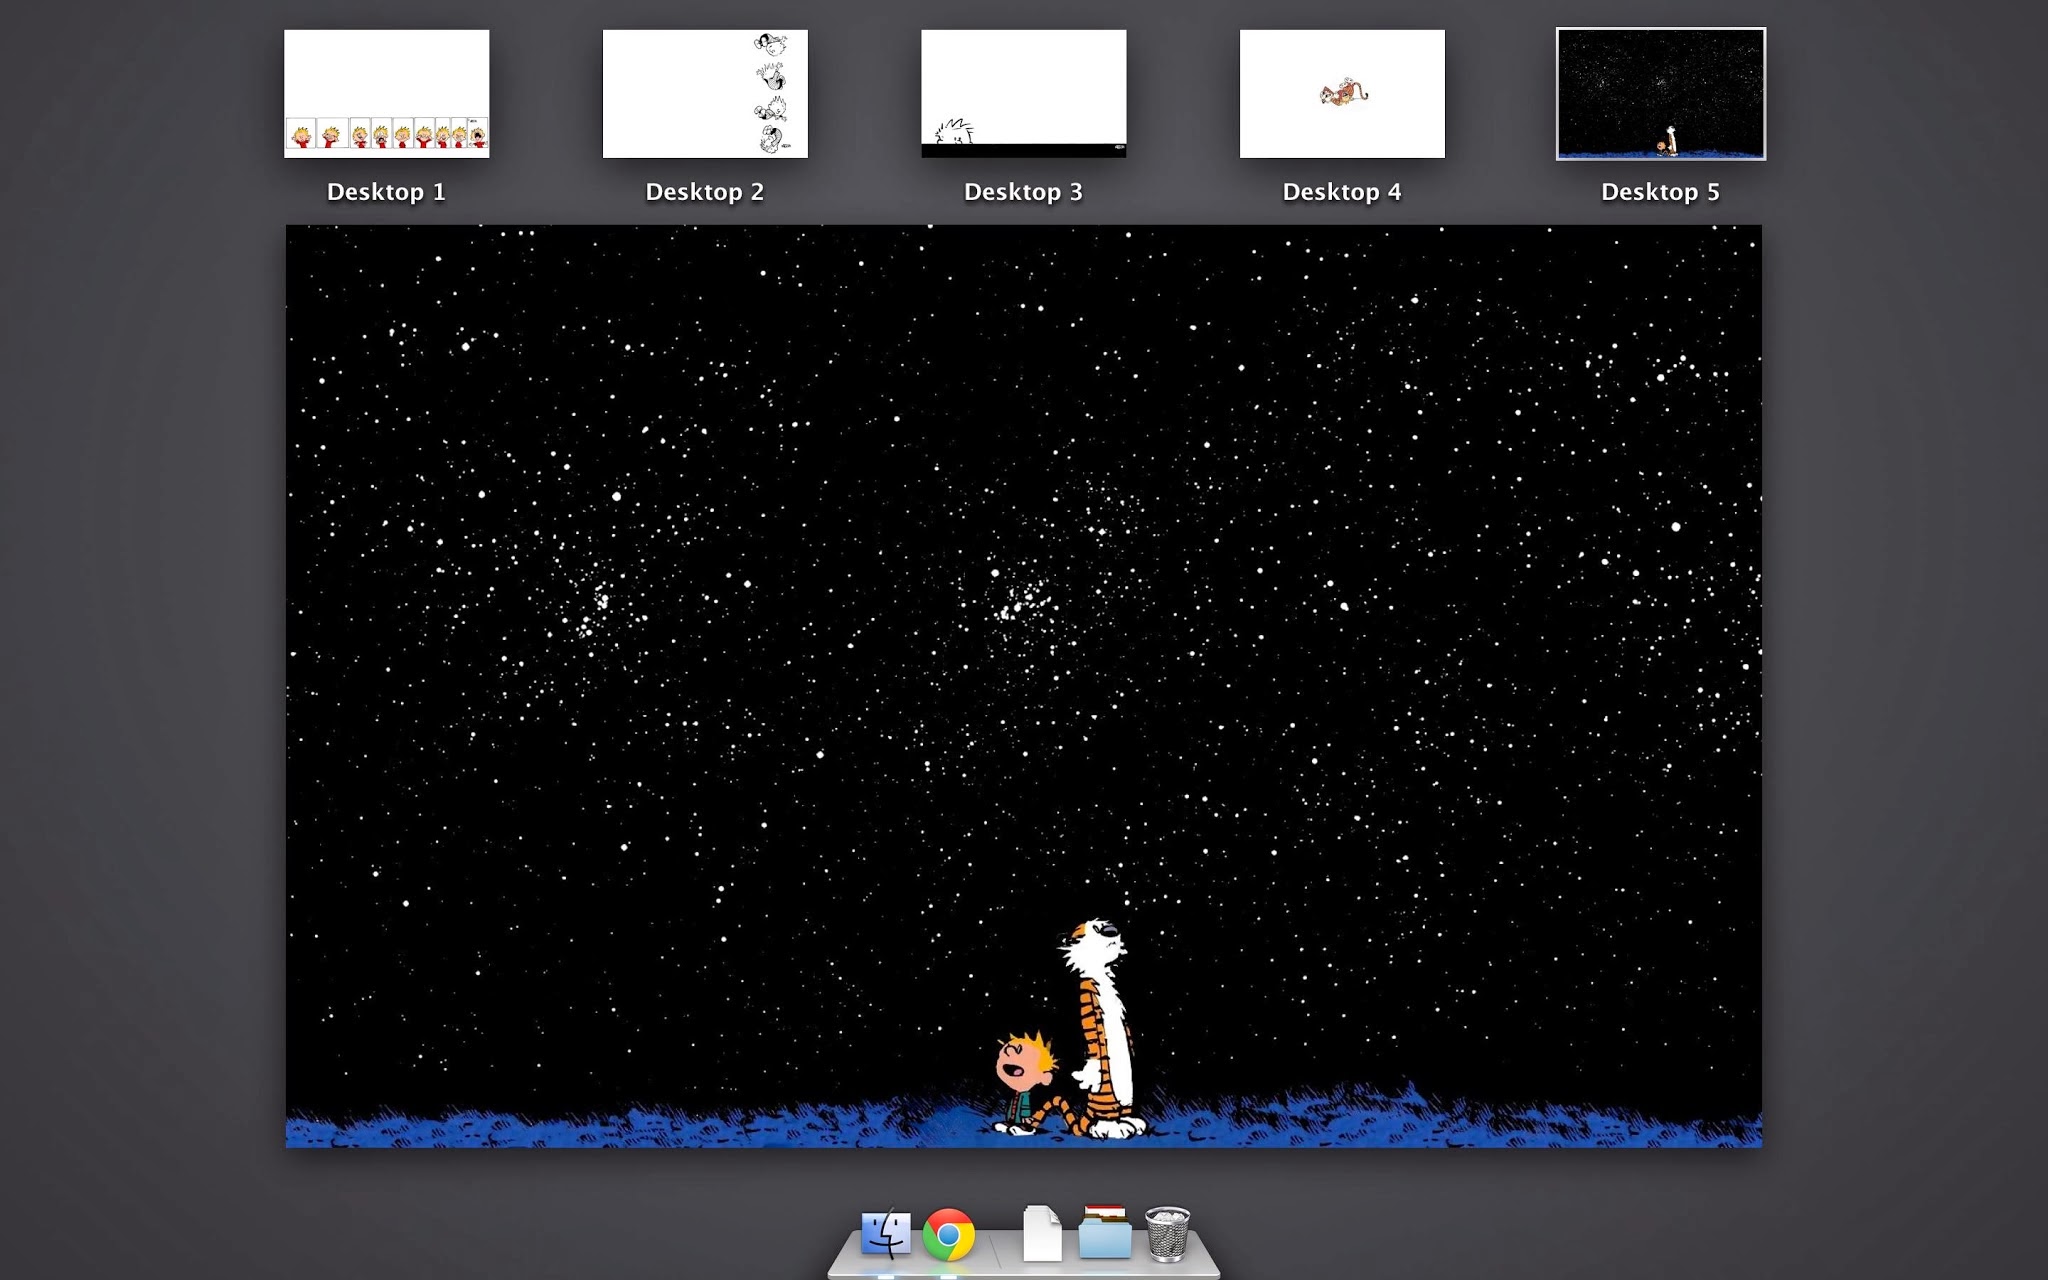The height and width of the screenshot is (1280, 2048).
Task: Select the Desktop 3 space thumbnail
Action: click(x=1023, y=93)
